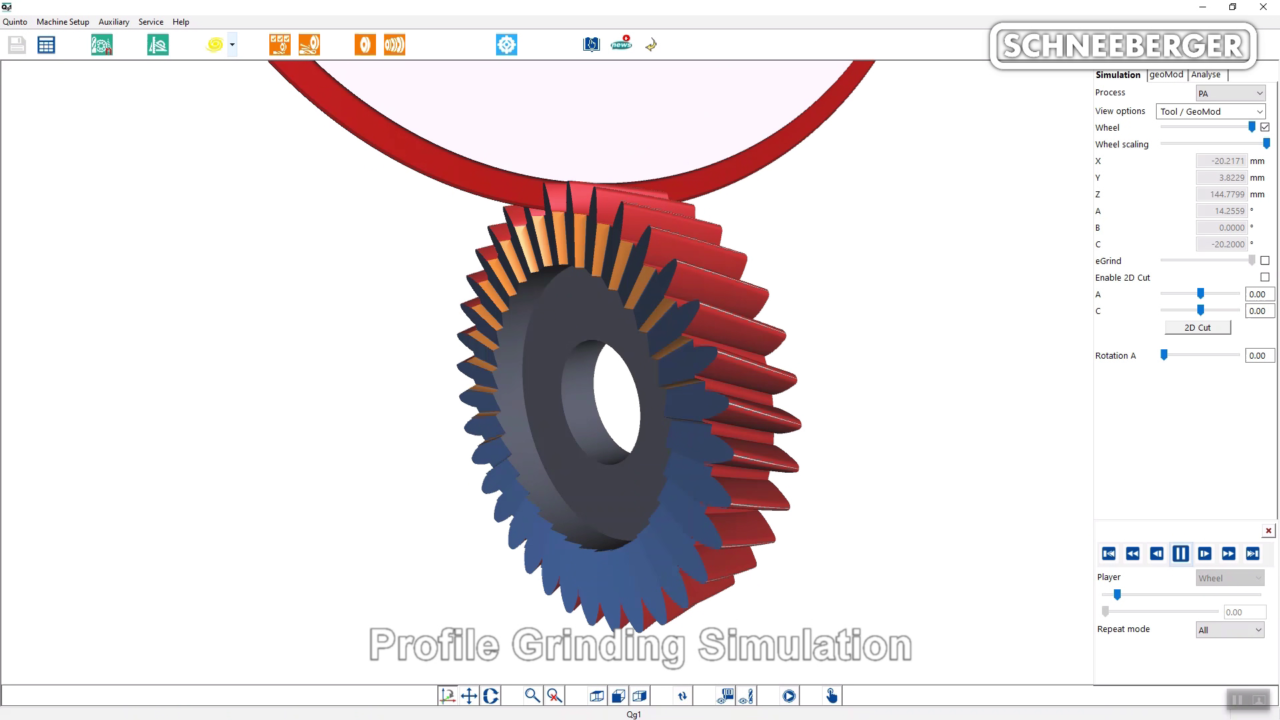Select the pan view tool
This screenshot has width=1280, height=720.
[x=468, y=695]
